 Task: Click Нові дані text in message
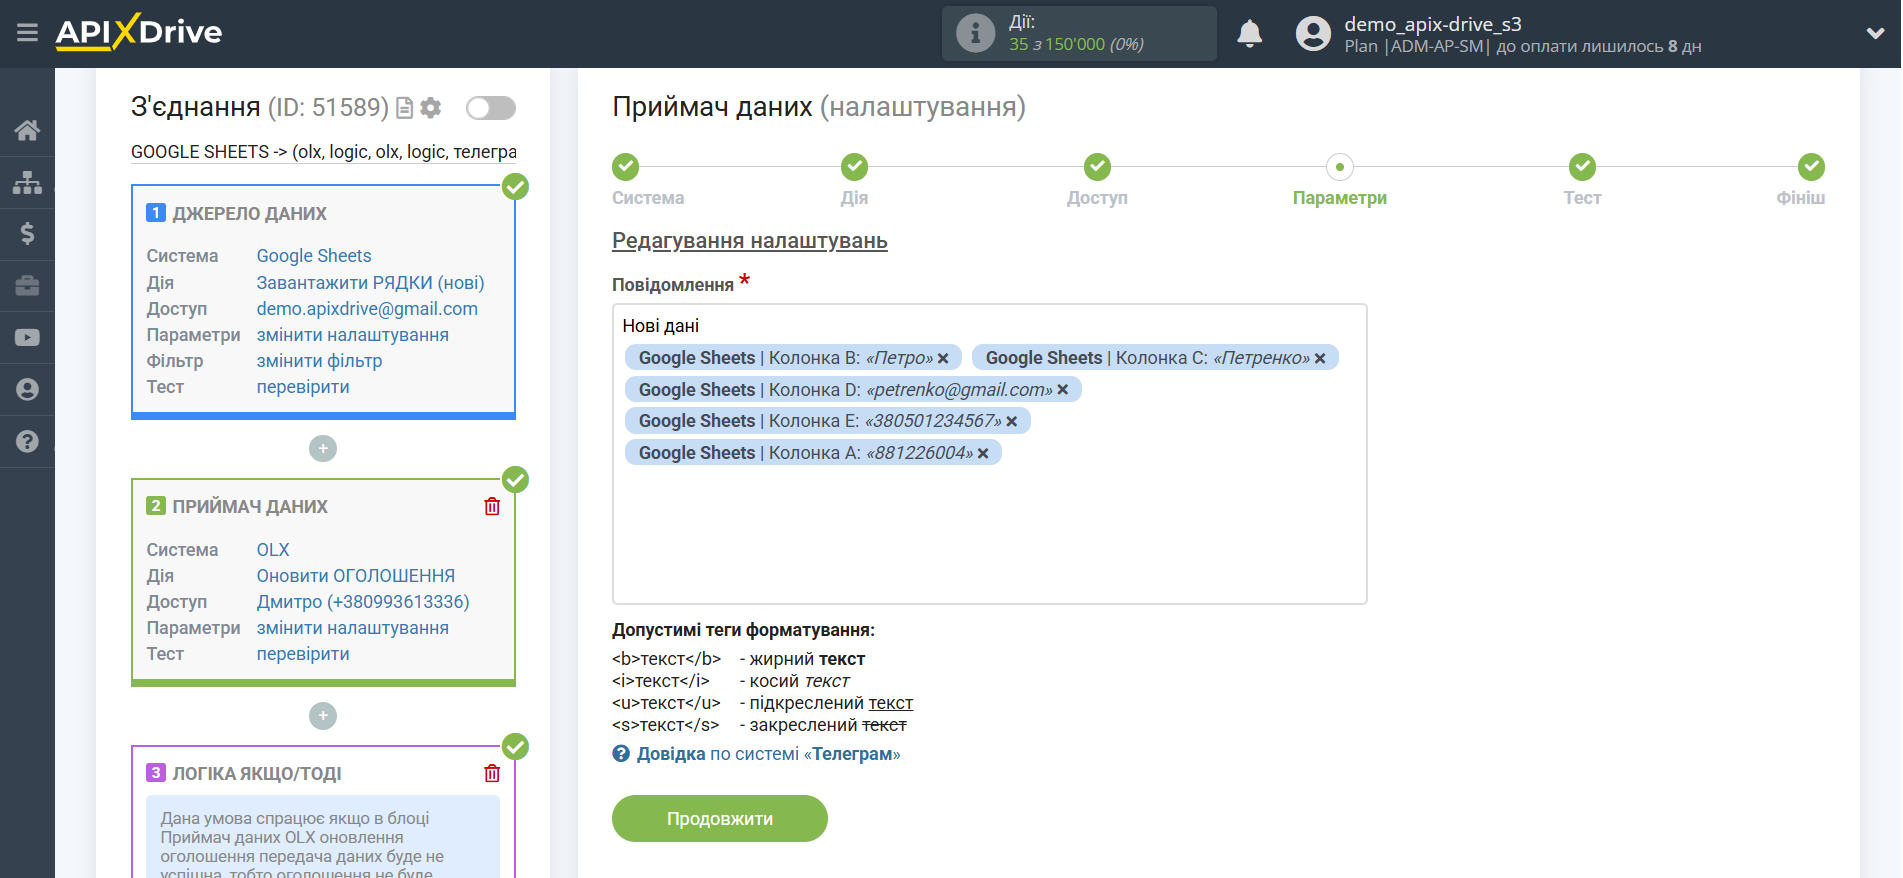[x=660, y=326]
